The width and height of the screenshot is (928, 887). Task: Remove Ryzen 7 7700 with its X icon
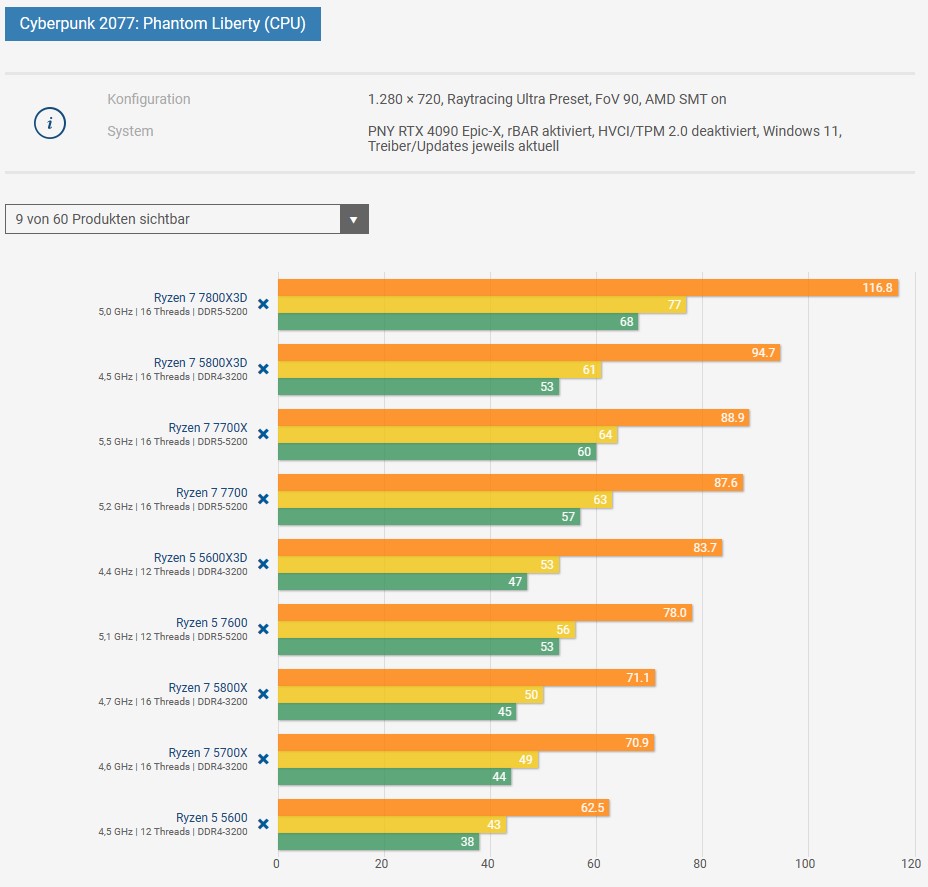coord(263,499)
